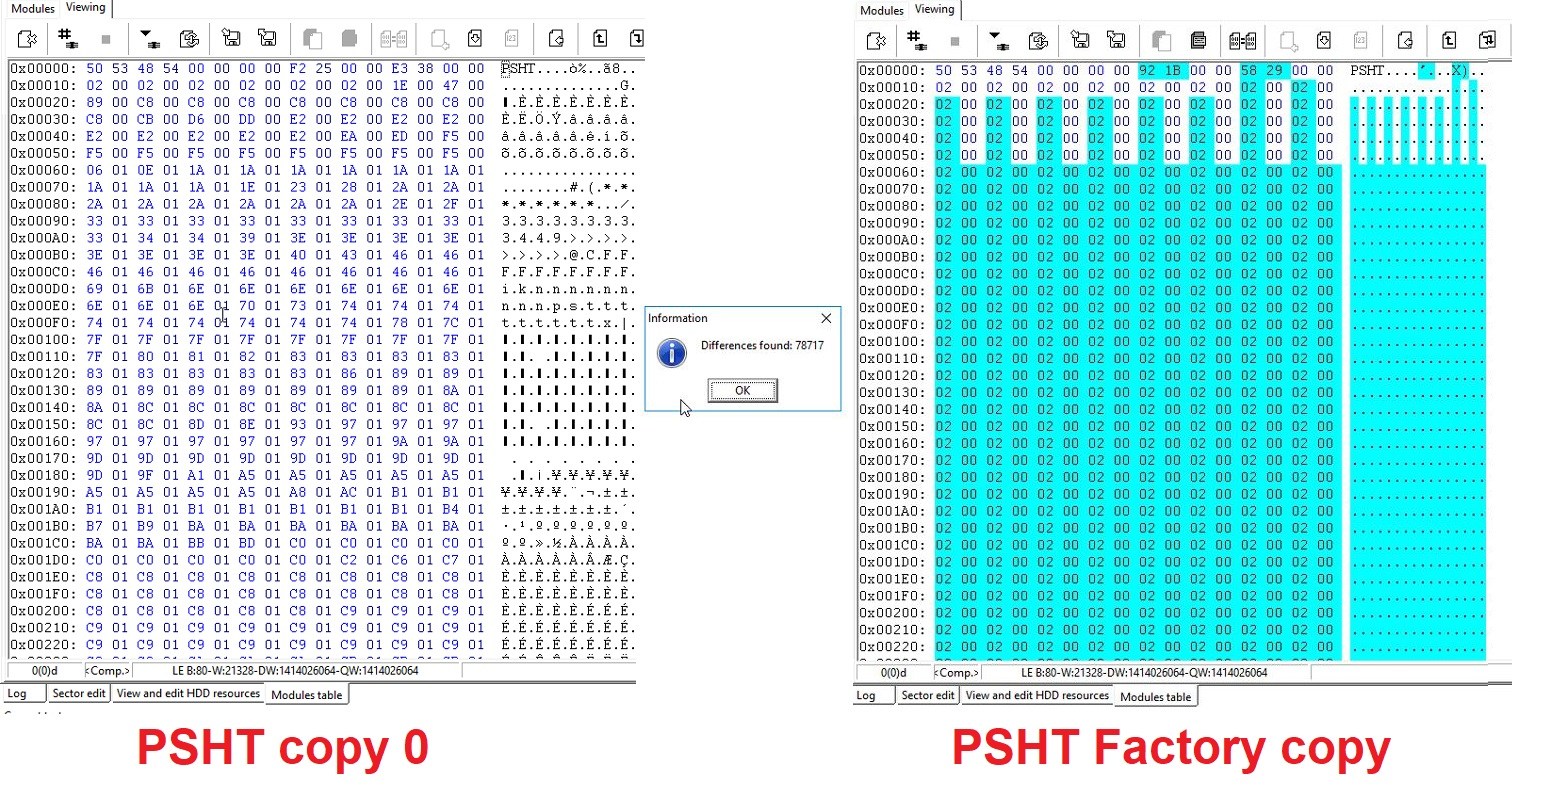Open the Log tab below the left panel

[17, 693]
